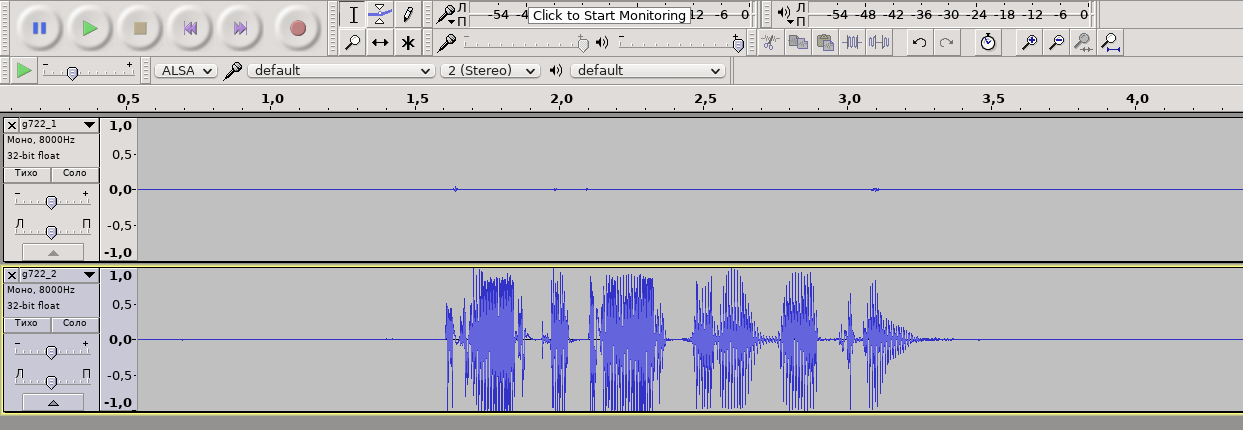This screenshot has height=430, width=1243.
Task: Select the Envelope tool
Action: 380,14
